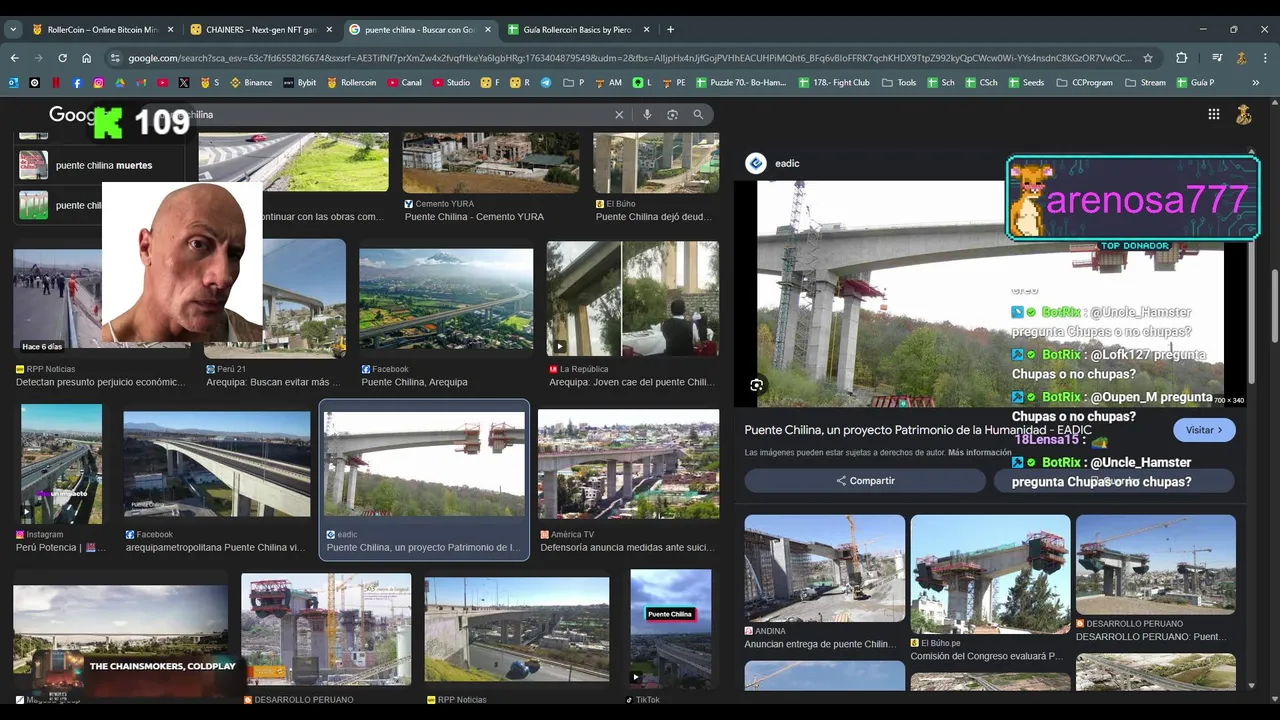The image size is (1280, 720).
Task: Open the Seeds spreadsheet bookmark
Action: click(x=1026, y=83)
